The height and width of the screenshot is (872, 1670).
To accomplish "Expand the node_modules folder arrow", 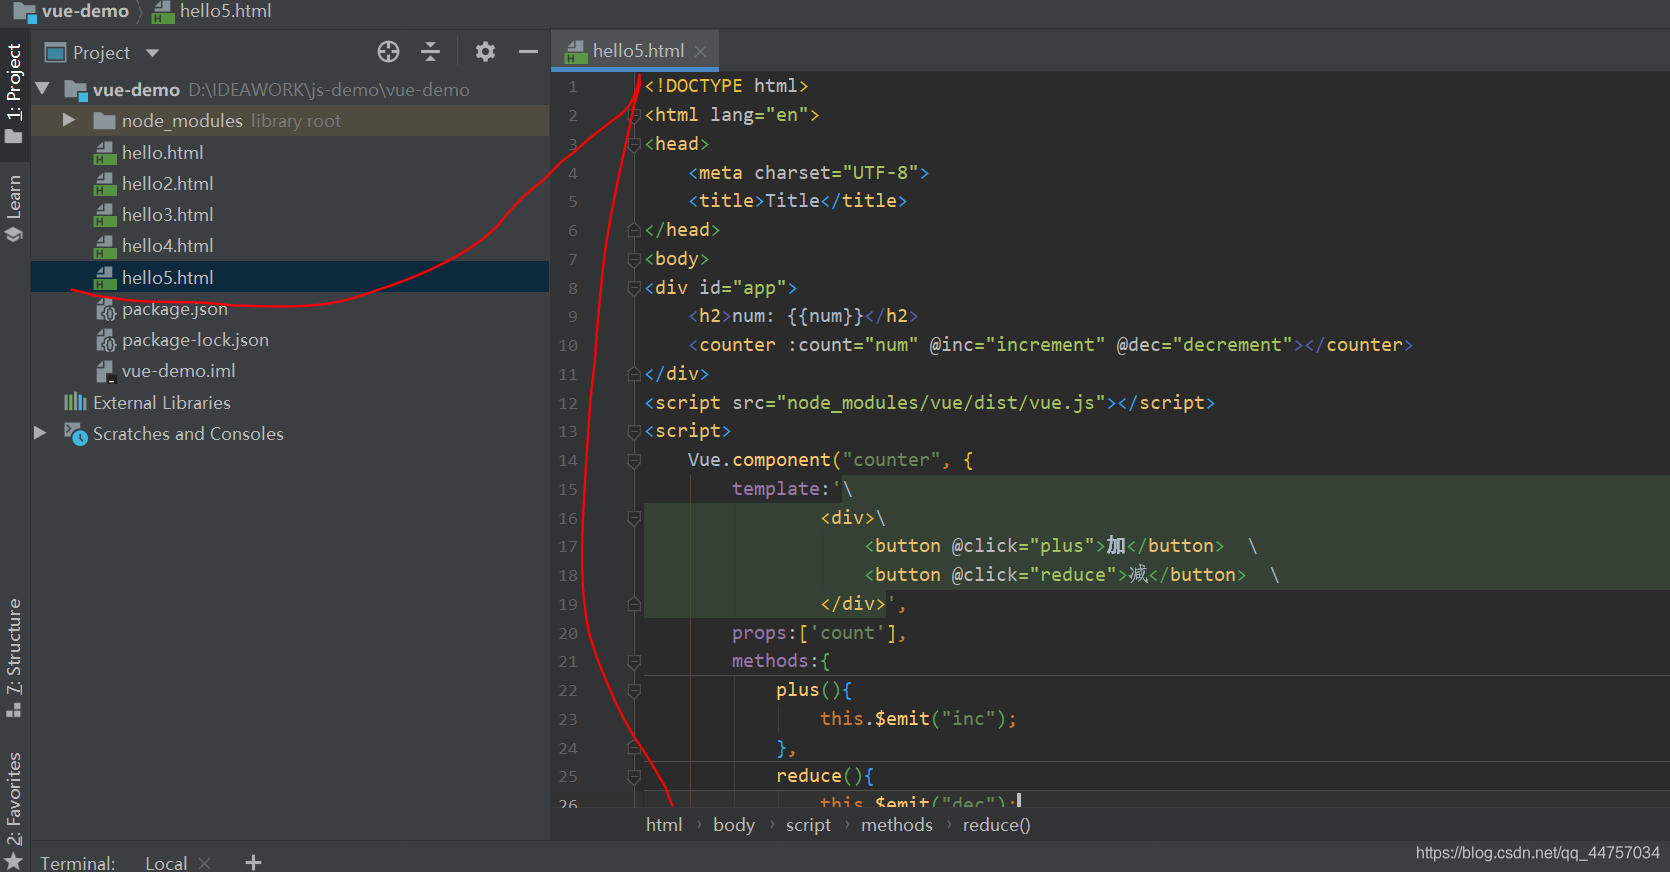I will [x=68, y=120].
